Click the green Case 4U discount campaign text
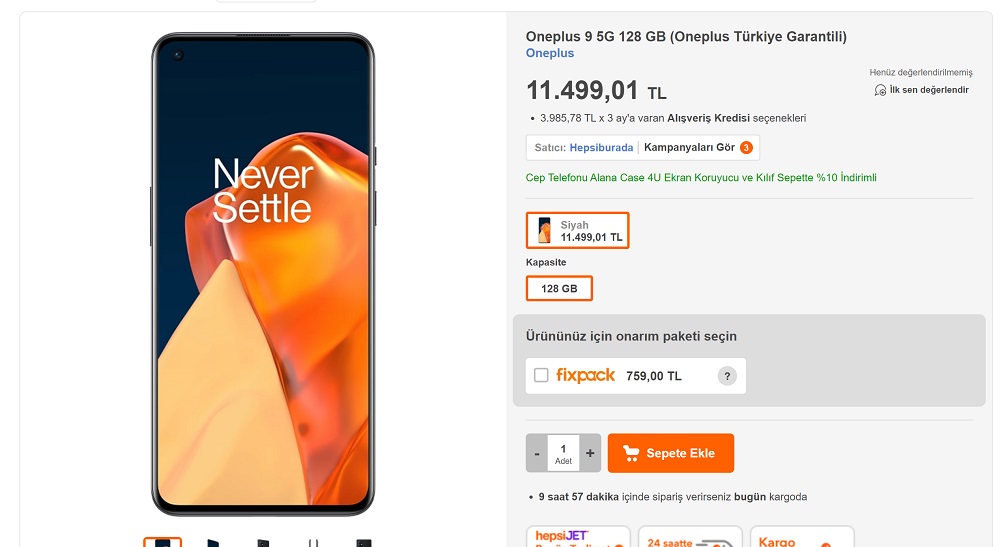Image resolution: width=1000 pixels, height=547 pixels. pyautogui.click(x=700, y=178)
